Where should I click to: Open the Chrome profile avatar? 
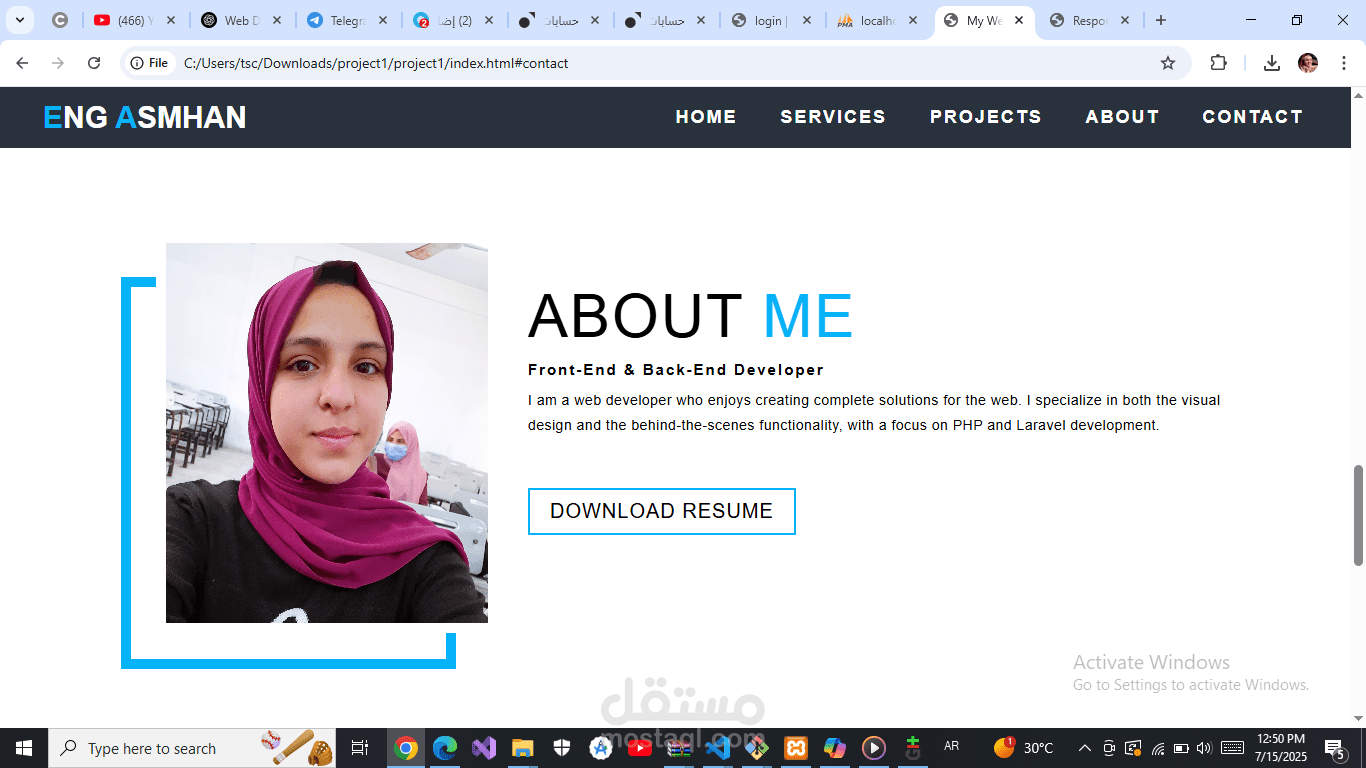pyautogui.click(x=1308, y=63)
